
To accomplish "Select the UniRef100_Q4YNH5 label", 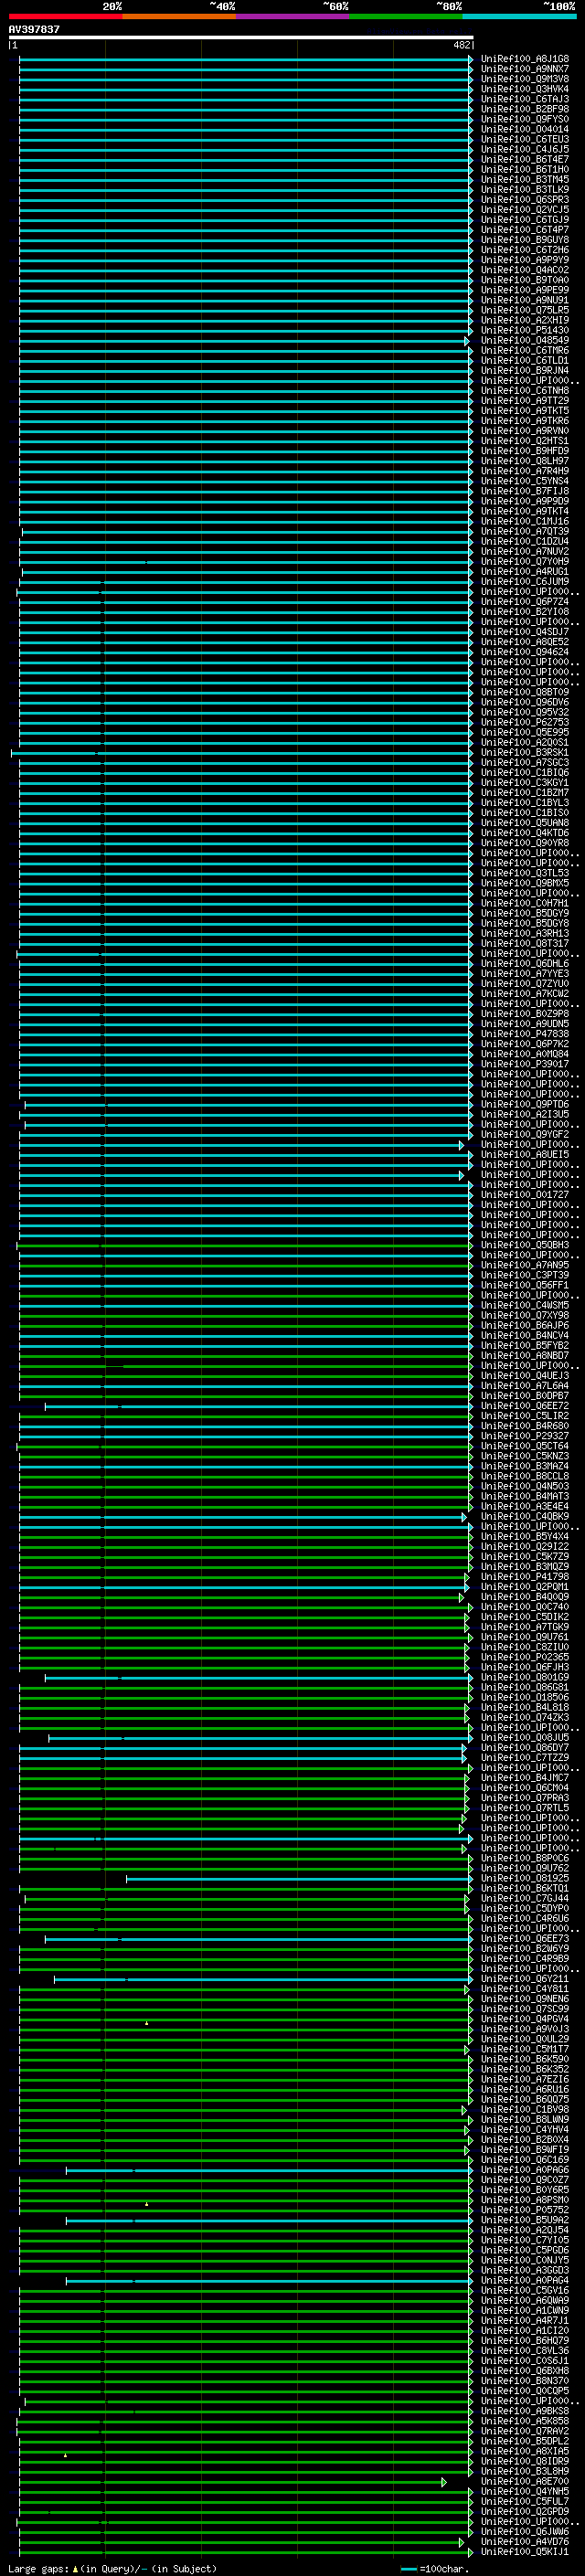I will 525,2492.
